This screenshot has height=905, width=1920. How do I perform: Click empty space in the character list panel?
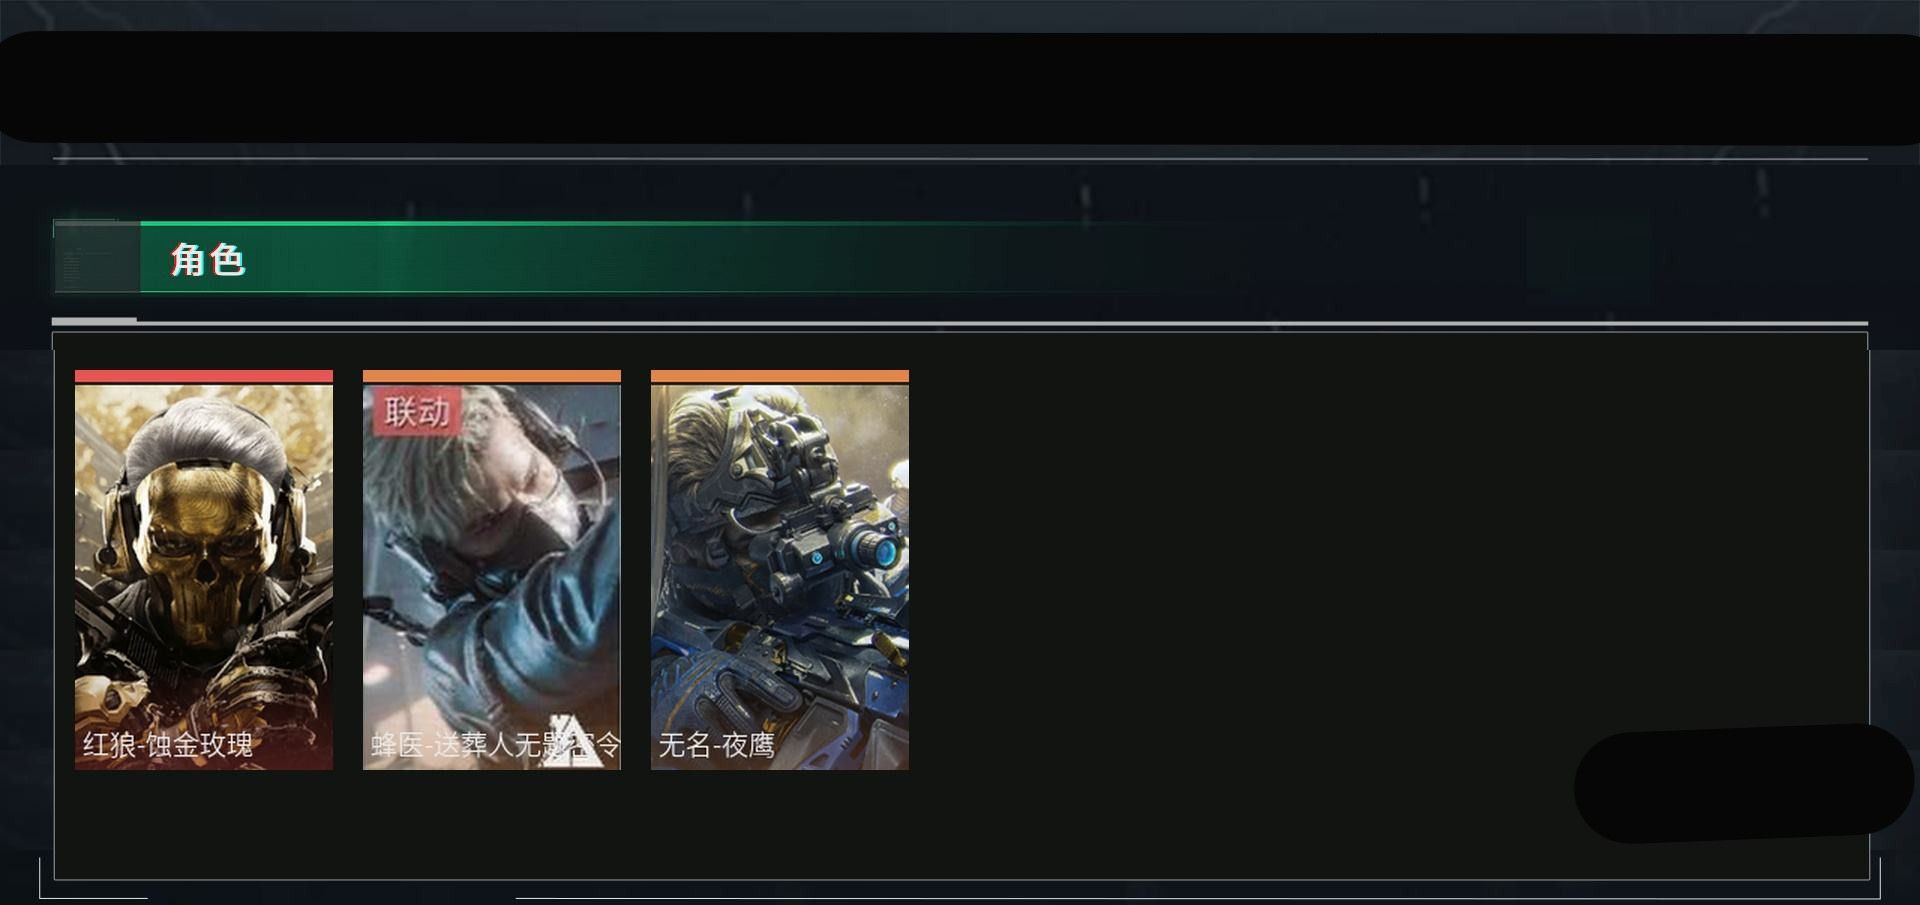(x=1300, y=560)
